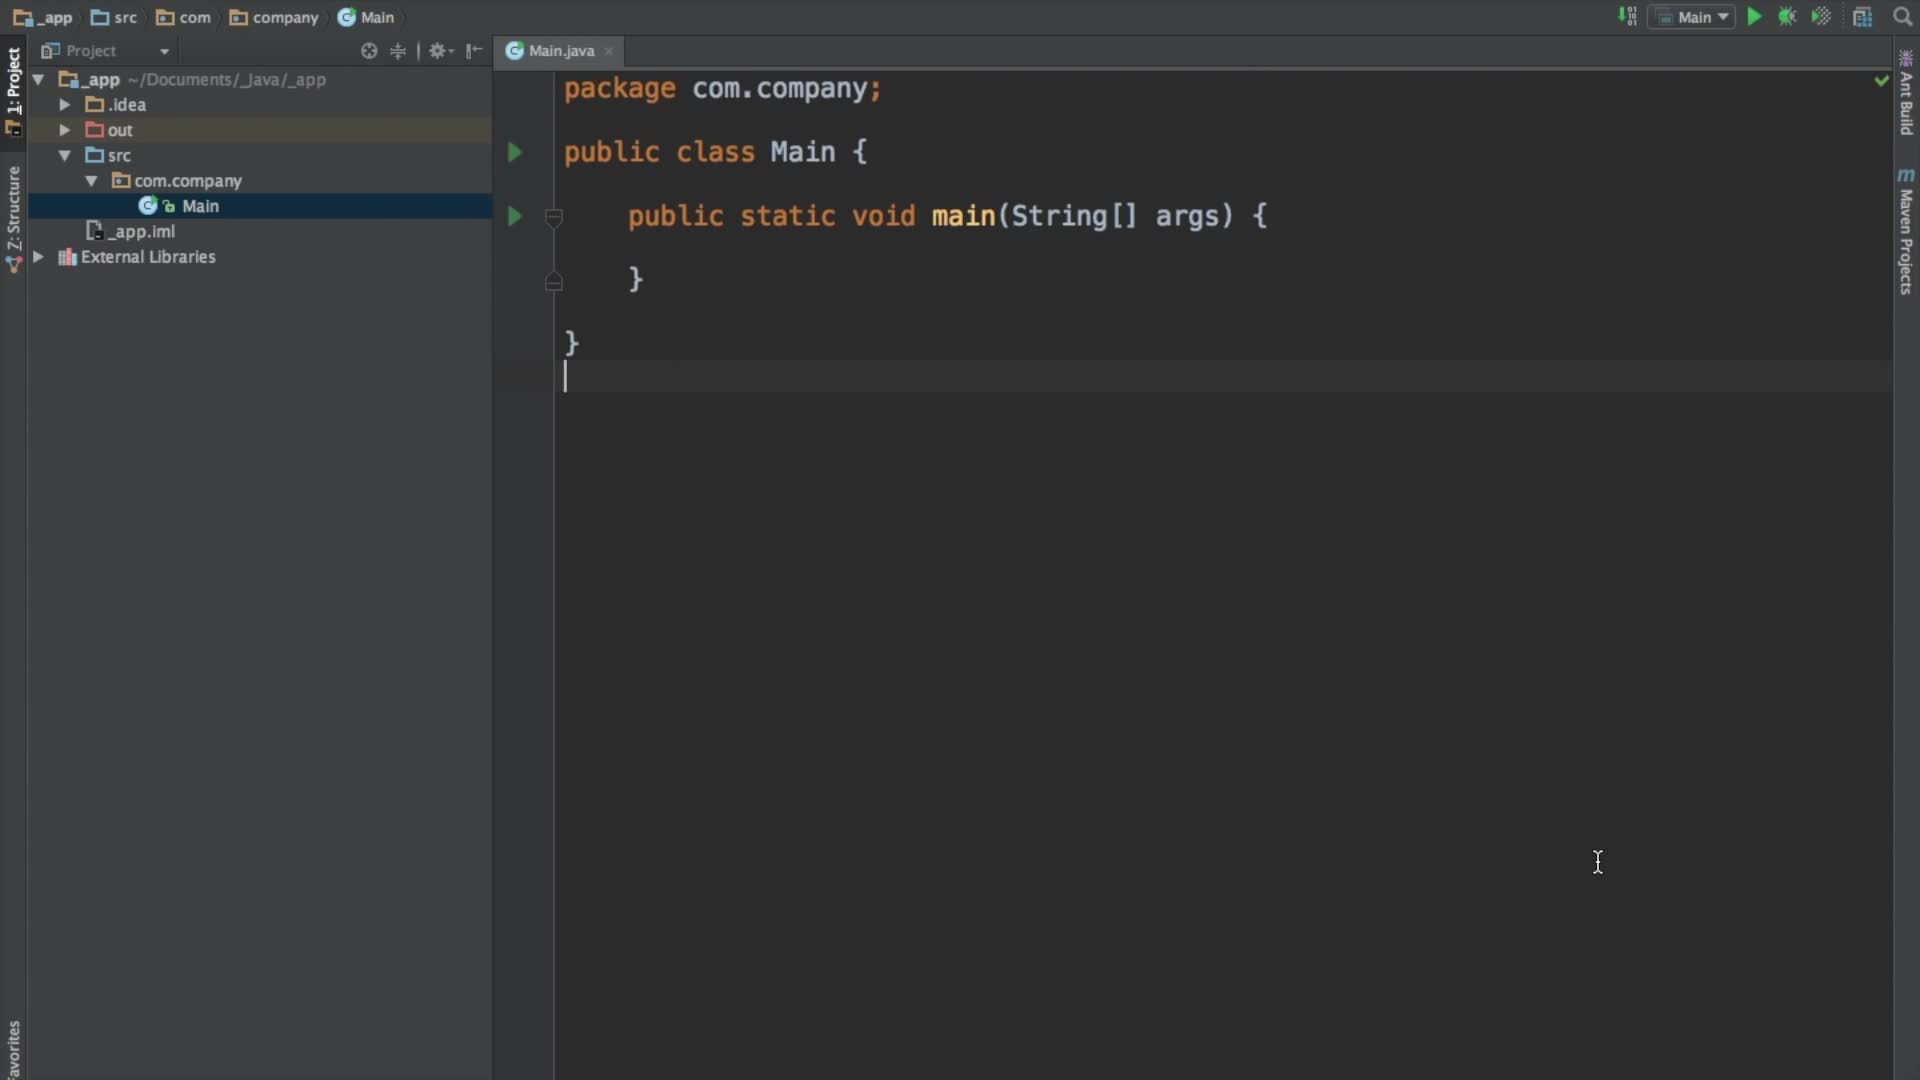The image size is (1920, 1080).
Task: Collapse the src folder
Action: coord(65,155)
